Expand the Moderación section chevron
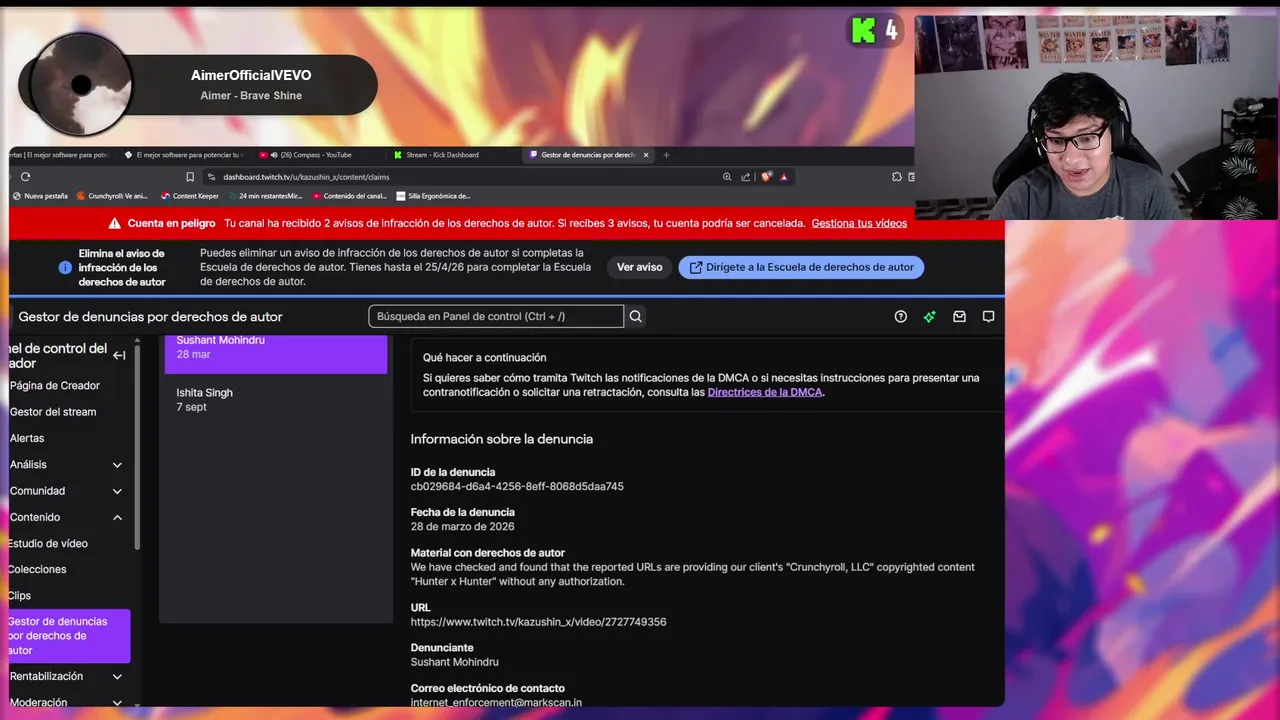 point(117,703)
